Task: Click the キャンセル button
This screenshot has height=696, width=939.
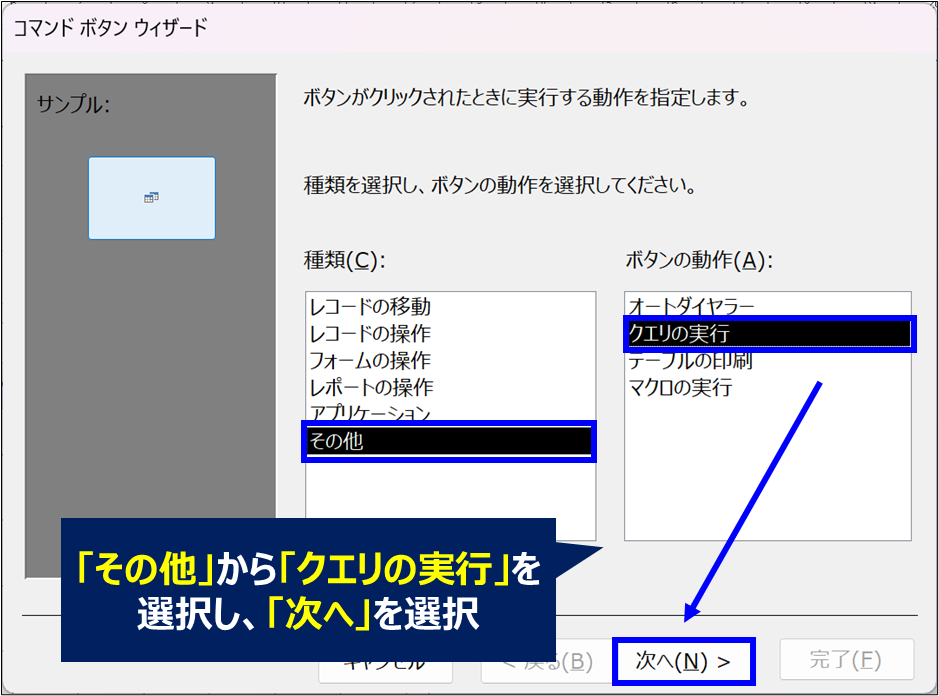Action: [x=385, y=664]
